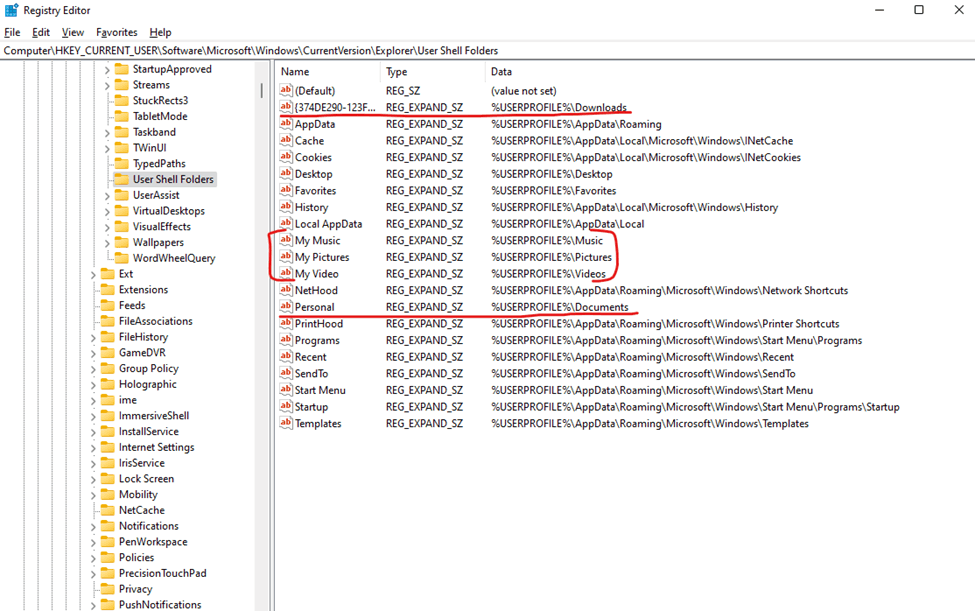Click the string icon of (Default) value
This screenshot has height=611, width=975.
[285, 90]
